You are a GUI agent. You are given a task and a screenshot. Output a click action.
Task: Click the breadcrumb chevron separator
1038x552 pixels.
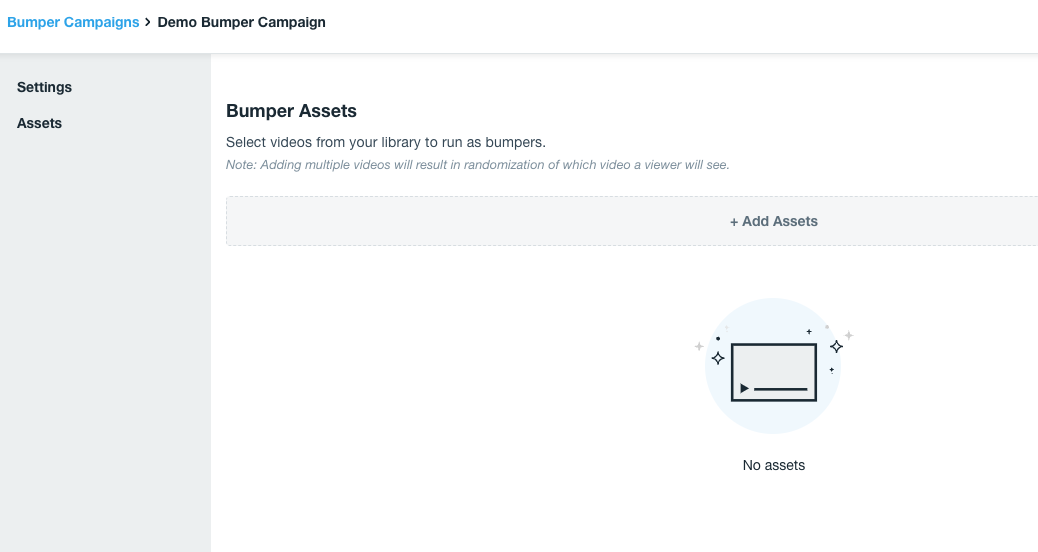(148, 22)
